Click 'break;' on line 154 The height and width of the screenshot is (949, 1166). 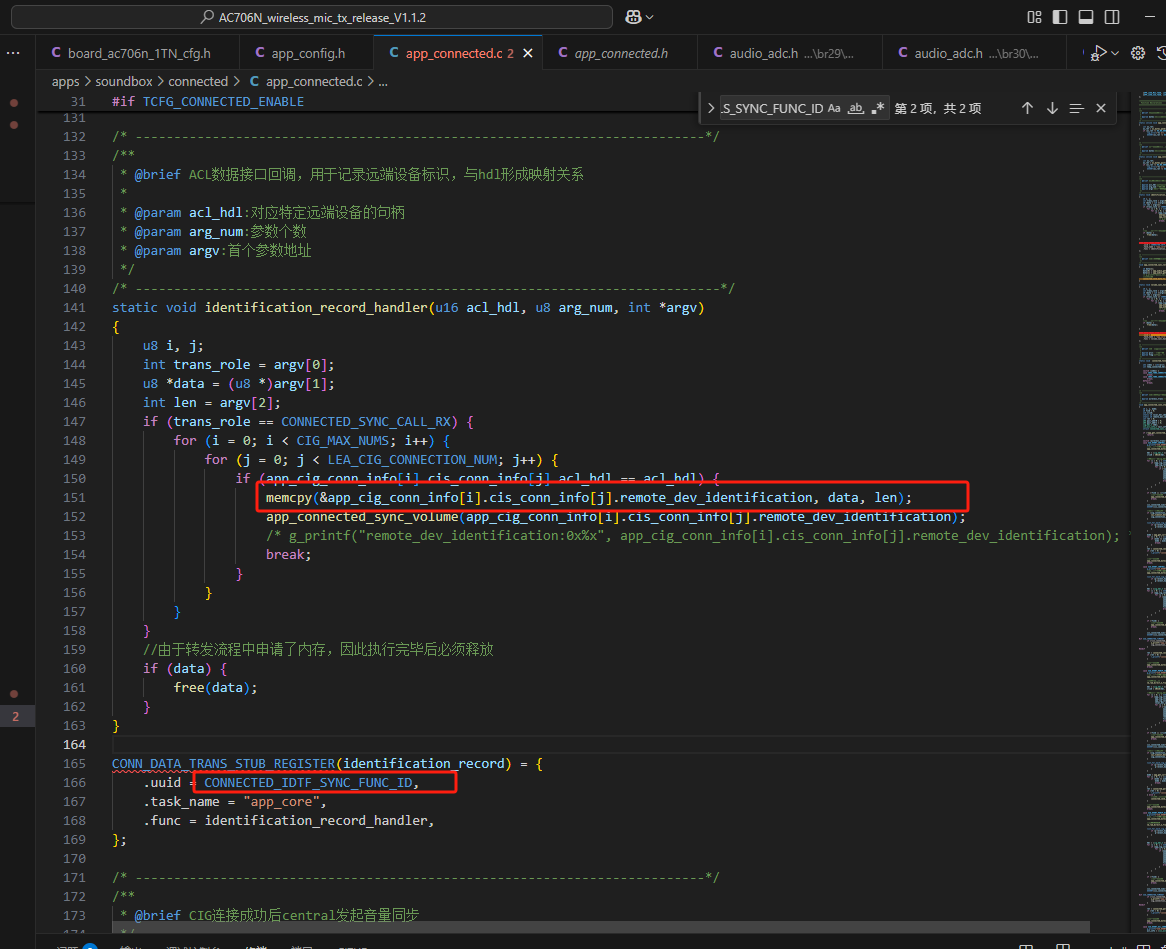(x=289, y=555)
